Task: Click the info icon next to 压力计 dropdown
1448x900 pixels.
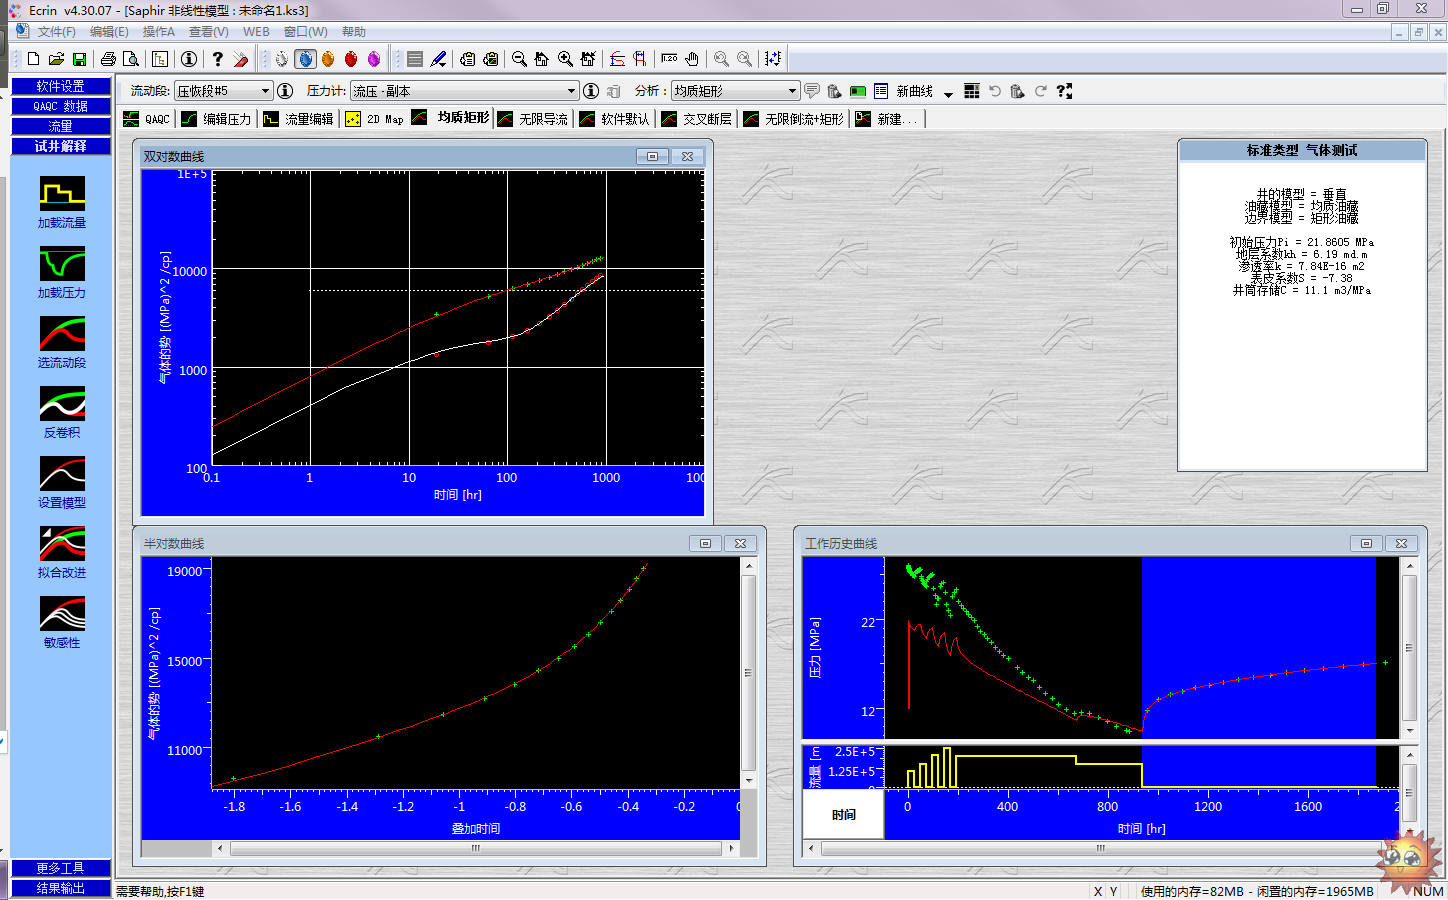Action: pos(591,91)
